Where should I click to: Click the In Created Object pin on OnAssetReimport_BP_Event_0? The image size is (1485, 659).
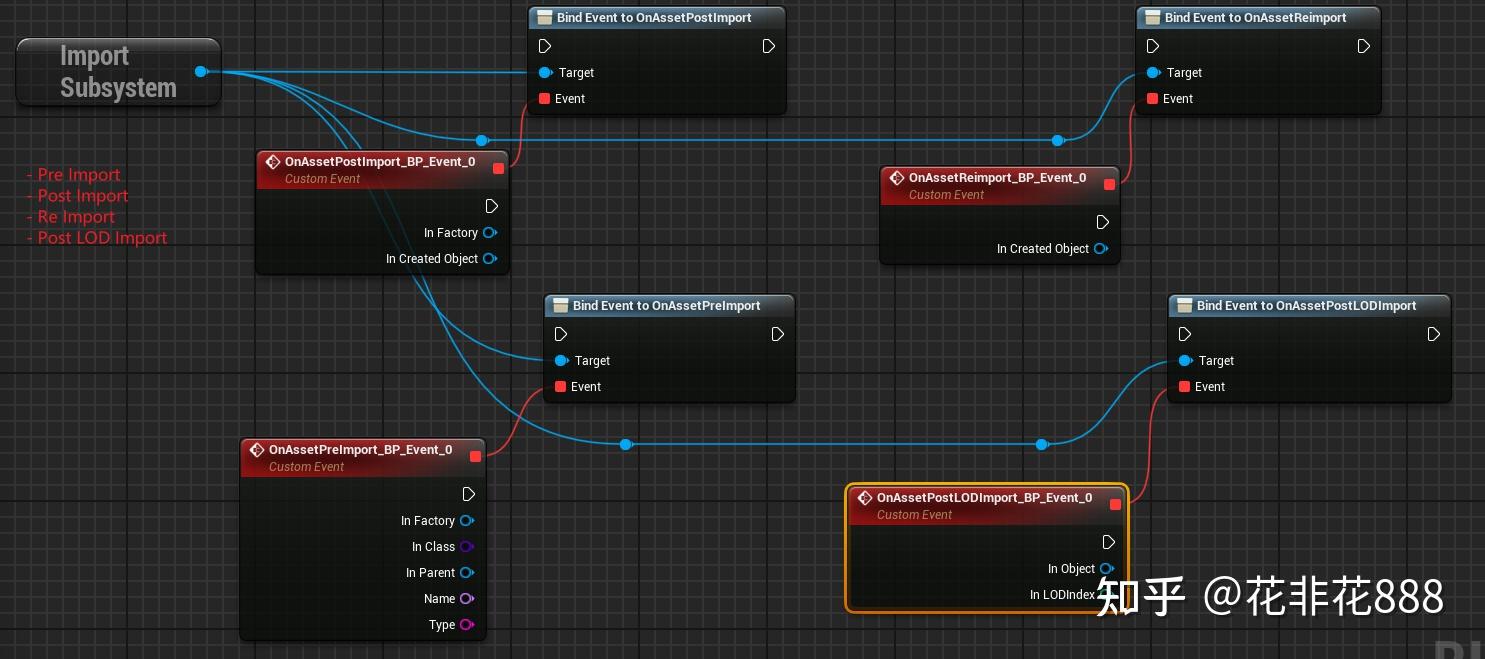1100,248
